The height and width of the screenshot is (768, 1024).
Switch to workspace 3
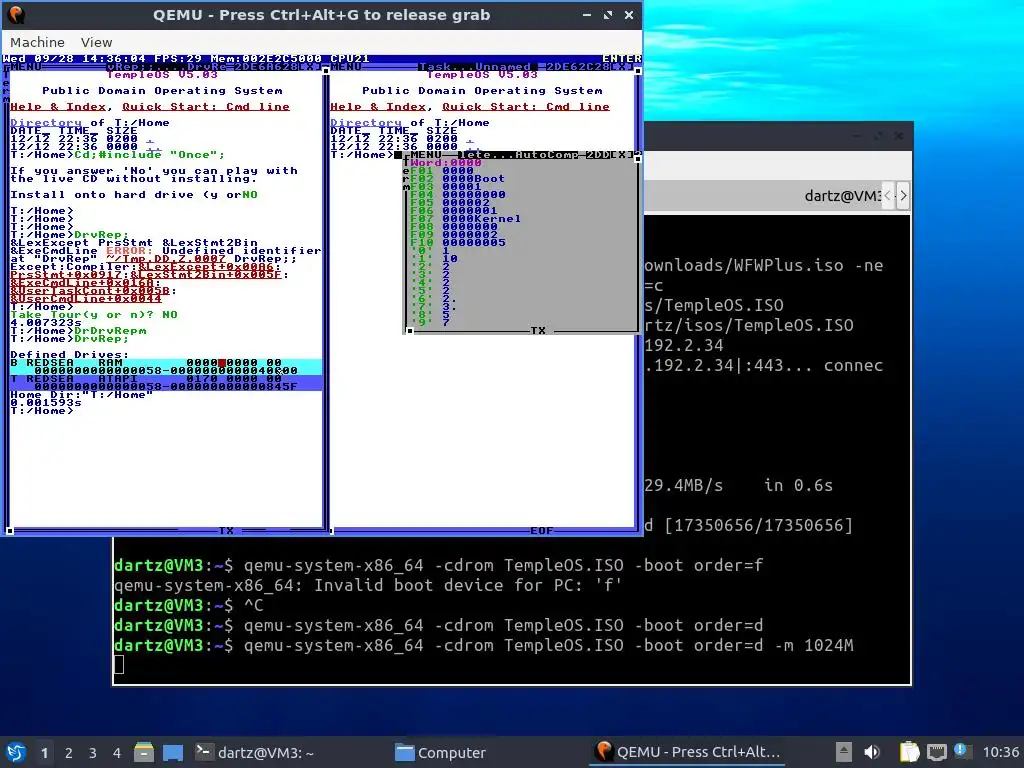coord(93,753)
